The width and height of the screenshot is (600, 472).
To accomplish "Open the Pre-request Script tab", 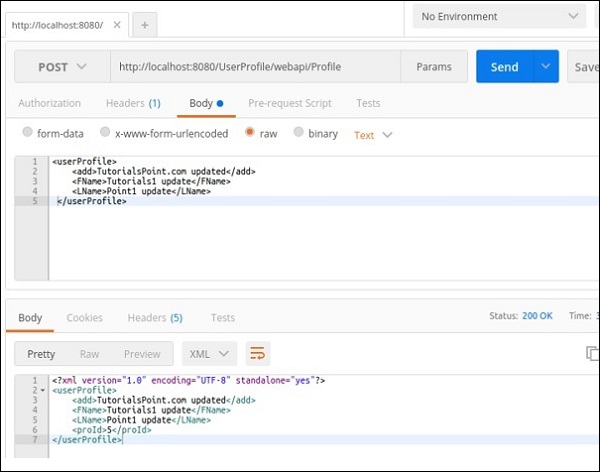I will (289, 103).
